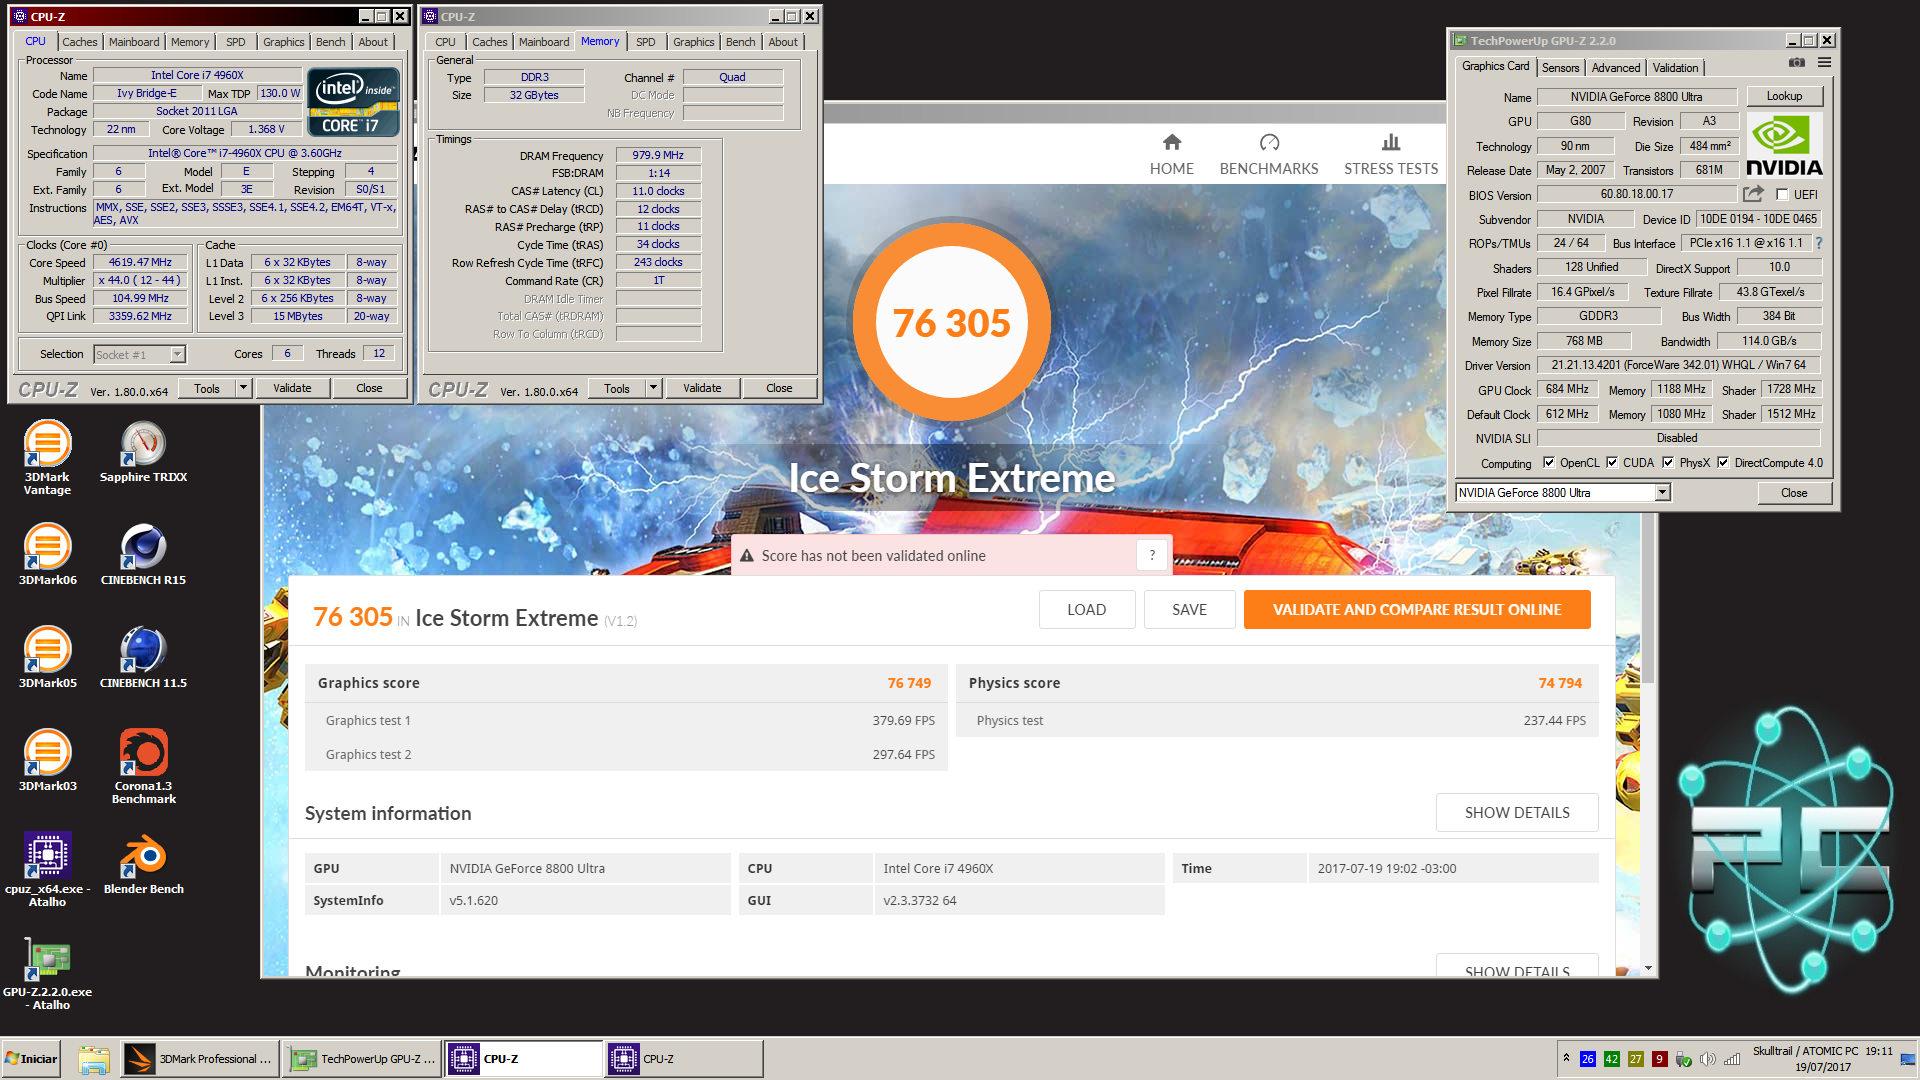Show hidden tray icons arrow
This screenshot has width=1920, height=1080.
click(x=1566, y=1058)
